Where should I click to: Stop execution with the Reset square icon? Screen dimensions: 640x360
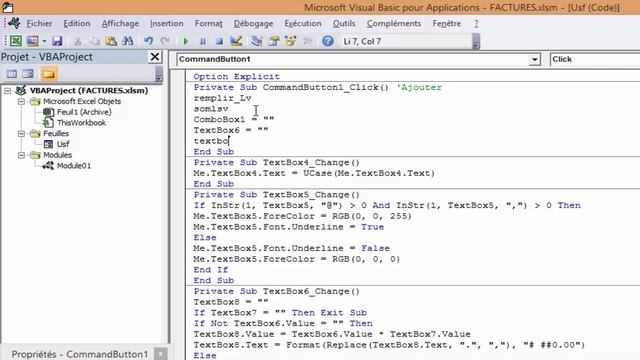pyautogui.click(x=219, y=41)
